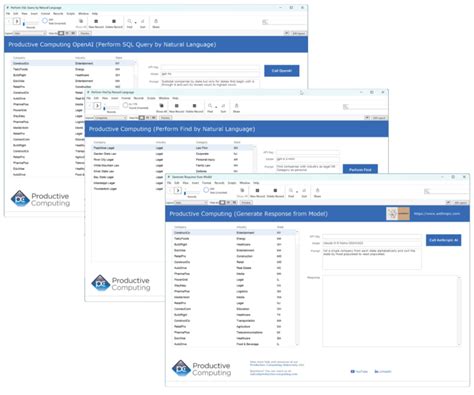Switch to table view in SQL Query window
Screen dimensions: 474x395
pos(73,33)
